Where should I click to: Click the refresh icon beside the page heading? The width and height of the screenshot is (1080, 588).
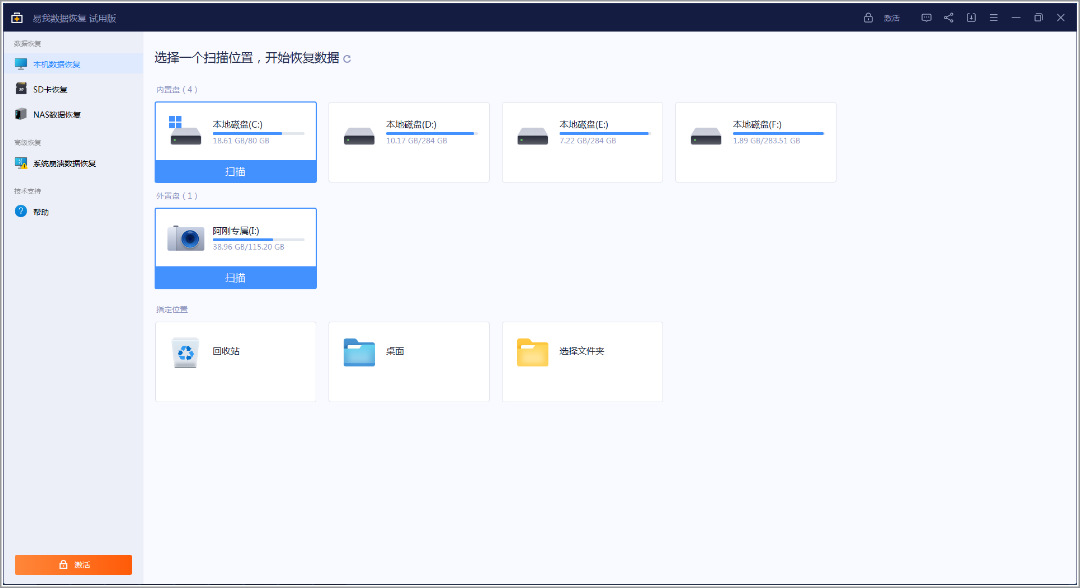pos(347,59)
